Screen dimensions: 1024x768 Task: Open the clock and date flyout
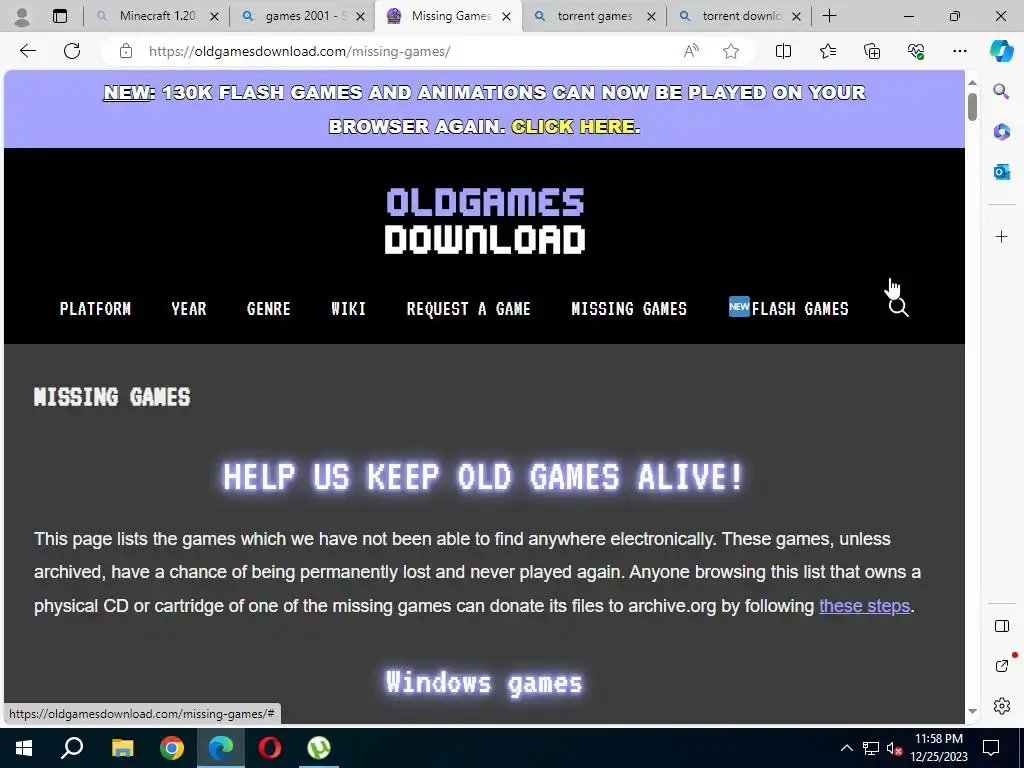pyautogui.click(x=939, y=748)
